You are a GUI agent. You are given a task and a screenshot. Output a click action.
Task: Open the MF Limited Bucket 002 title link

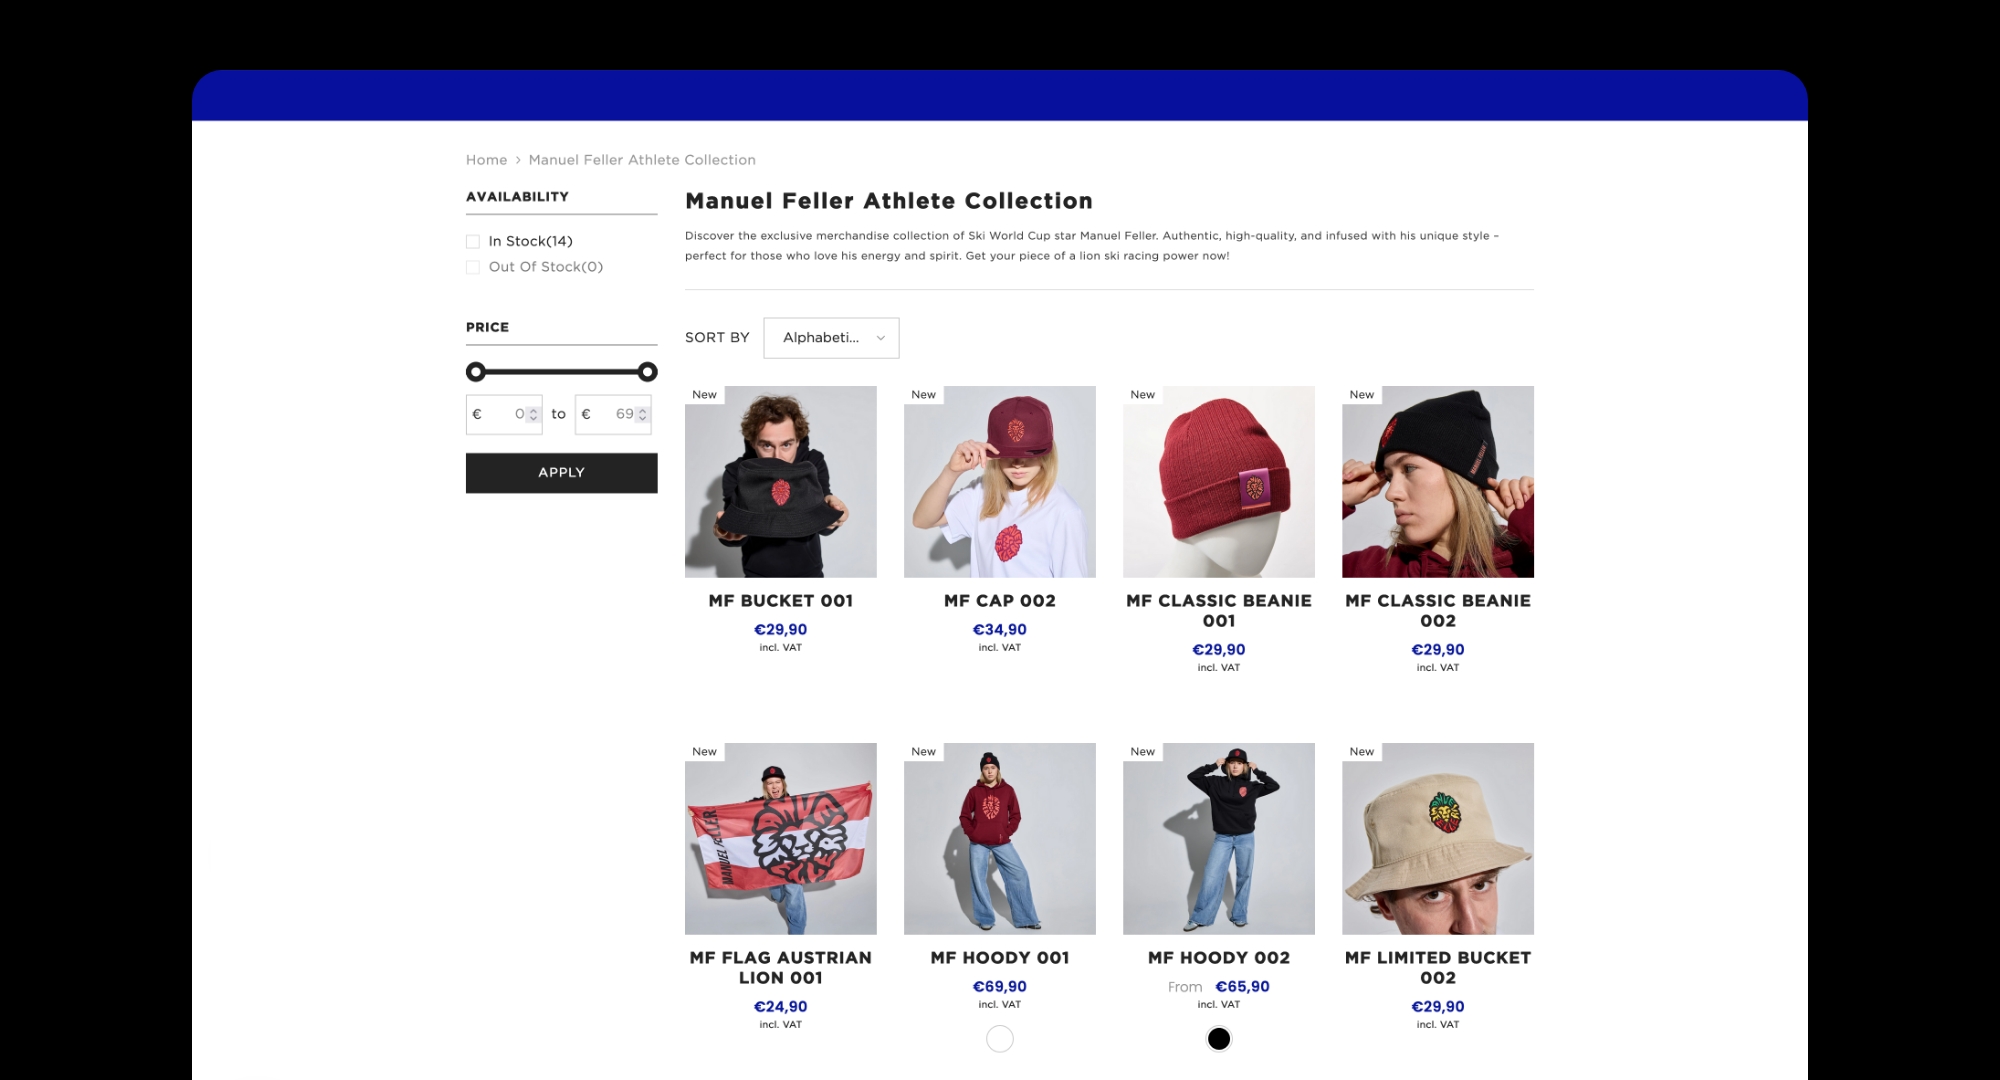click(1438, 968)
